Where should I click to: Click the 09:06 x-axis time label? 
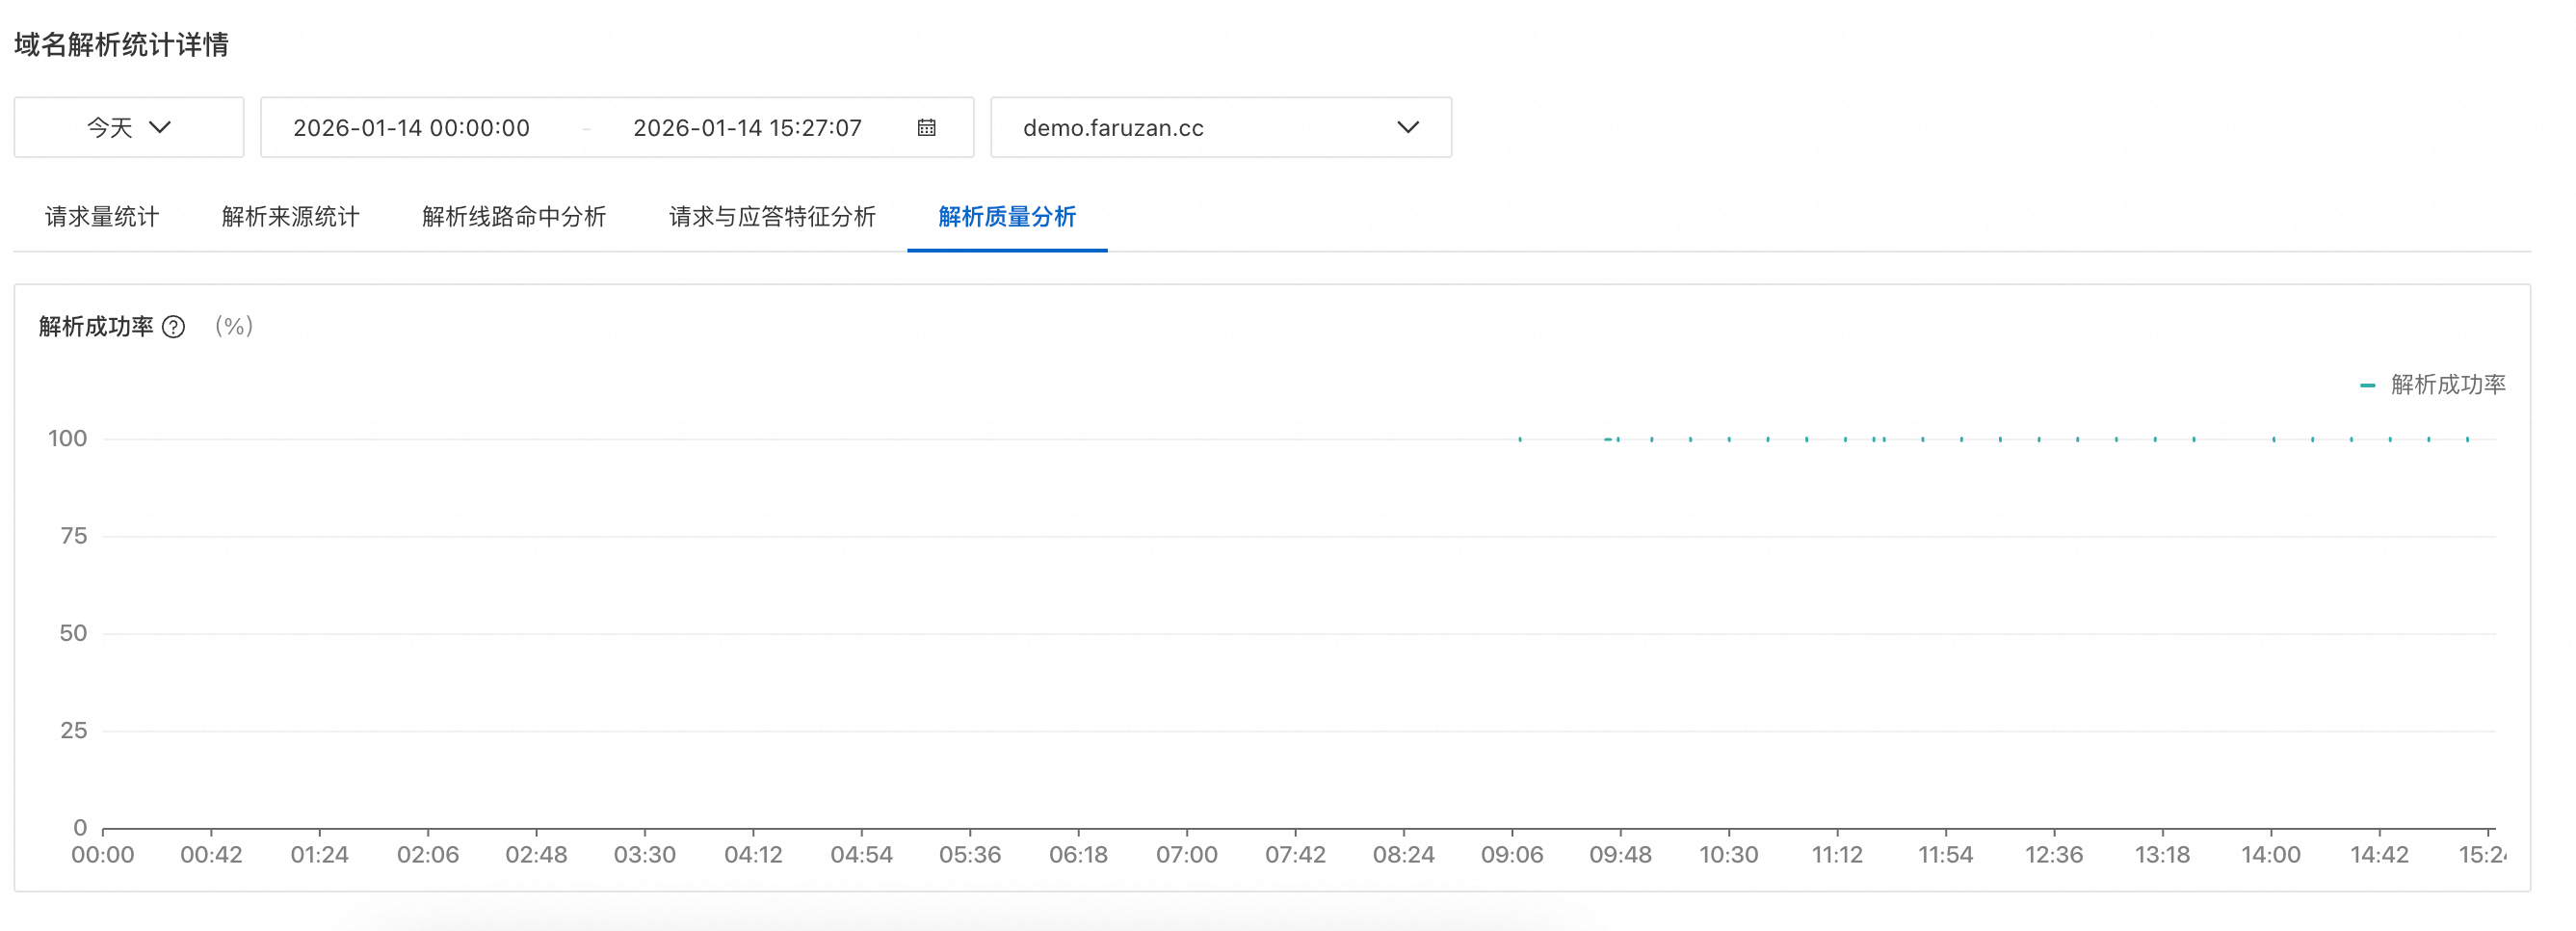(x=1512, y=855)
